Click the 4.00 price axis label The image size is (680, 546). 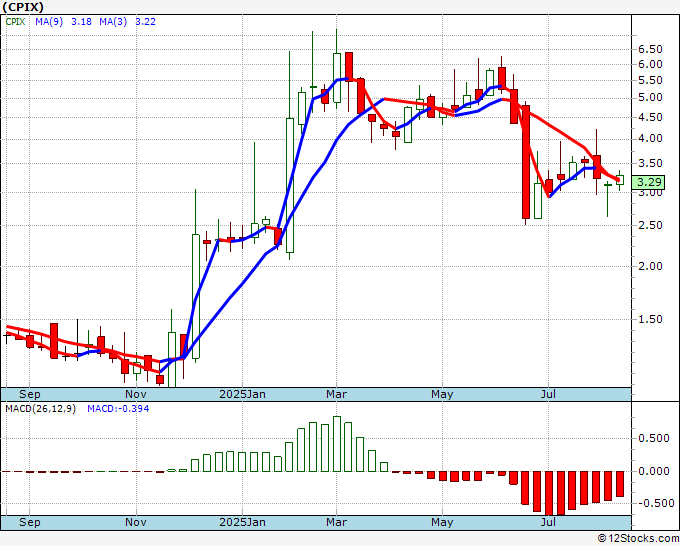[650, 139]
